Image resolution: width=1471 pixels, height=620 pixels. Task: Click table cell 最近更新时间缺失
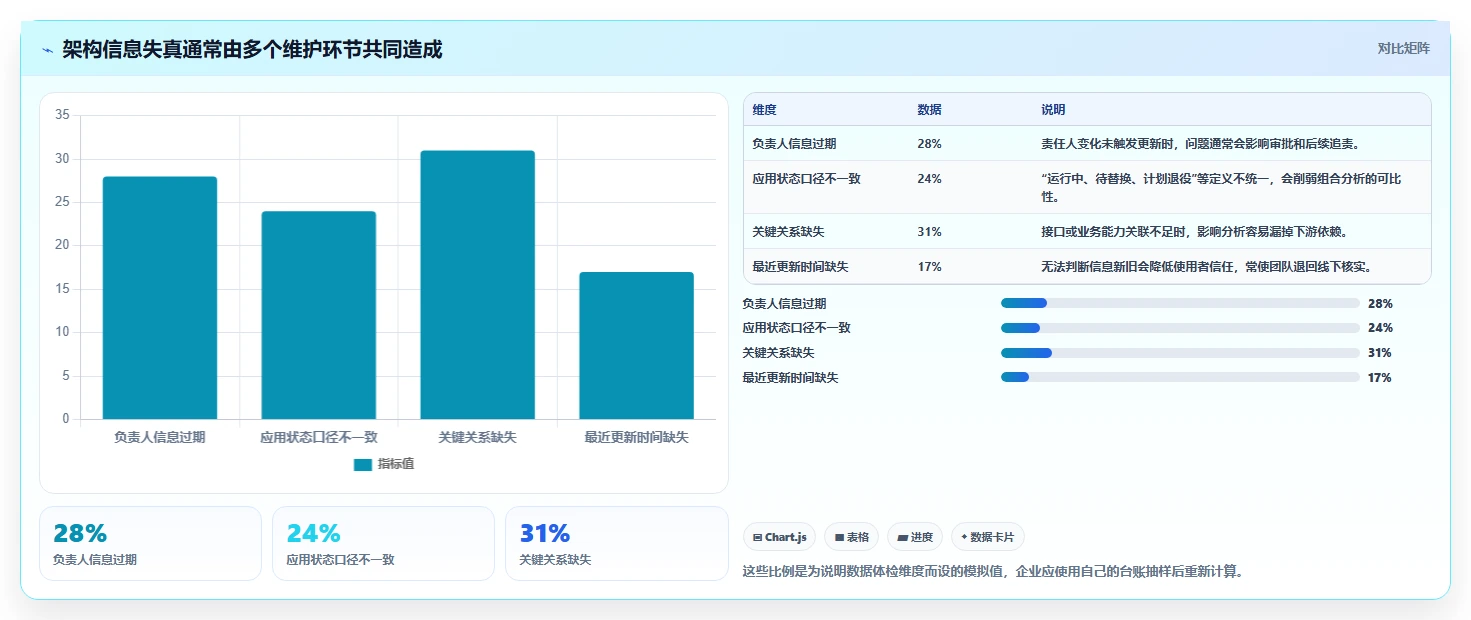[800, 267]
